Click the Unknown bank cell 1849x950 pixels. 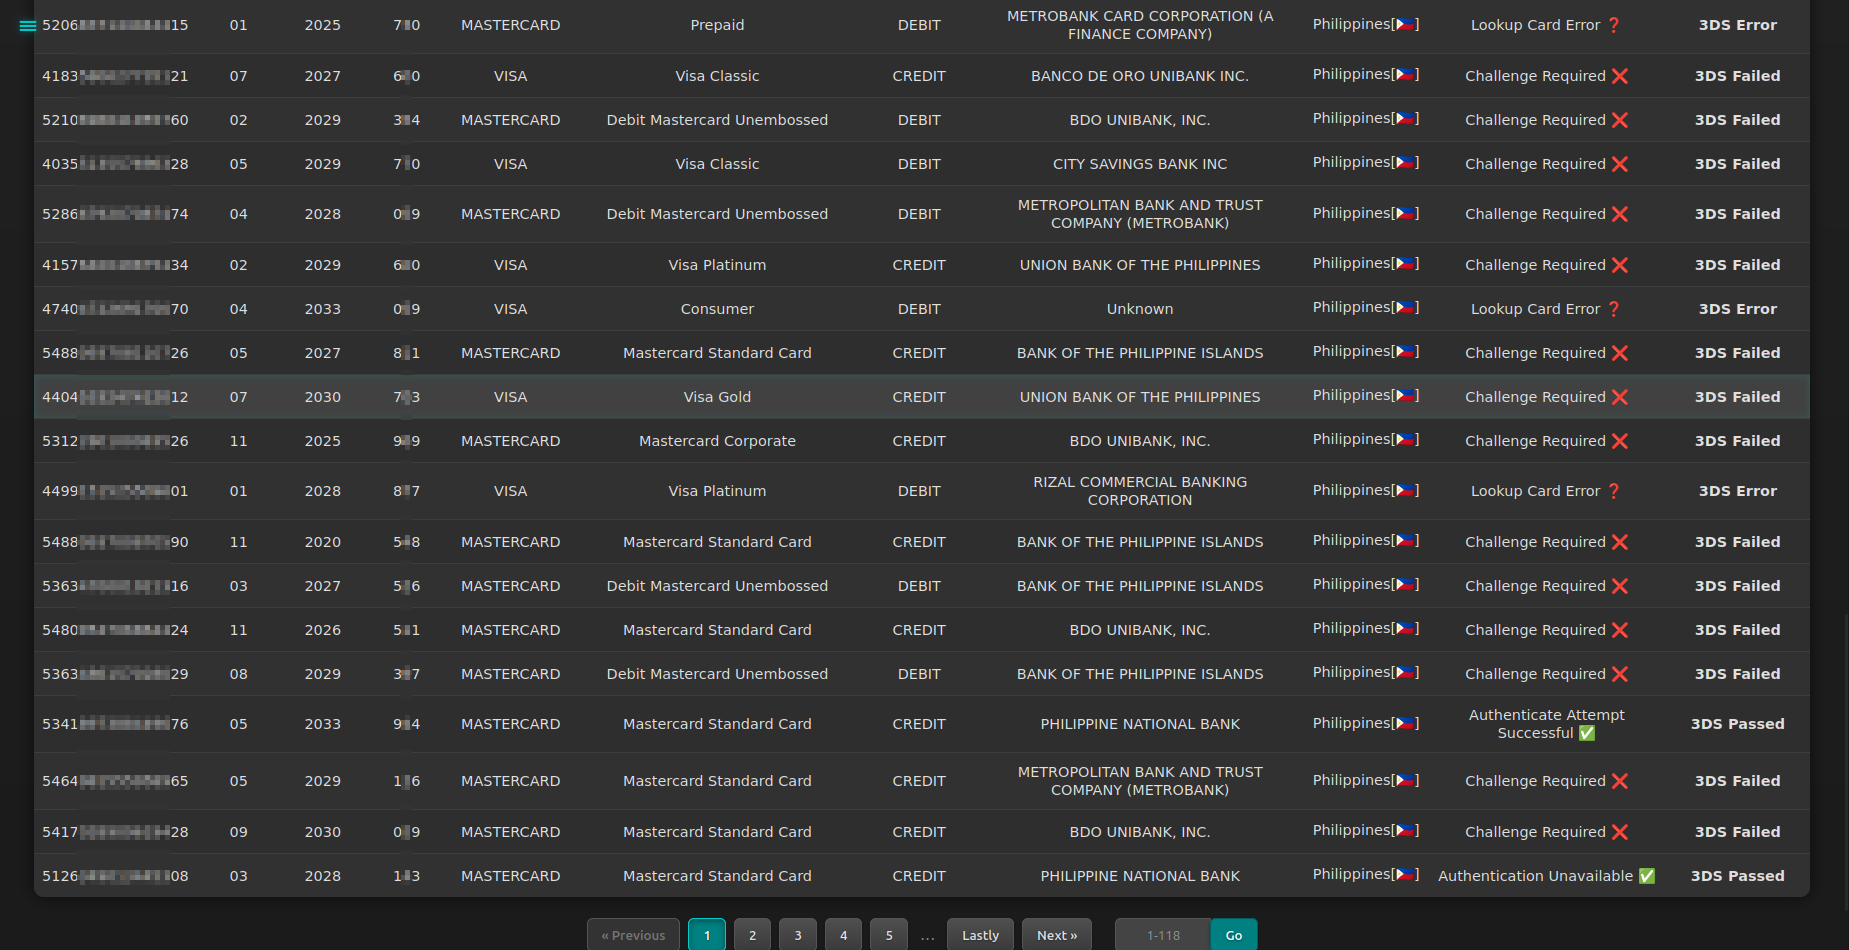(1140, 309)
